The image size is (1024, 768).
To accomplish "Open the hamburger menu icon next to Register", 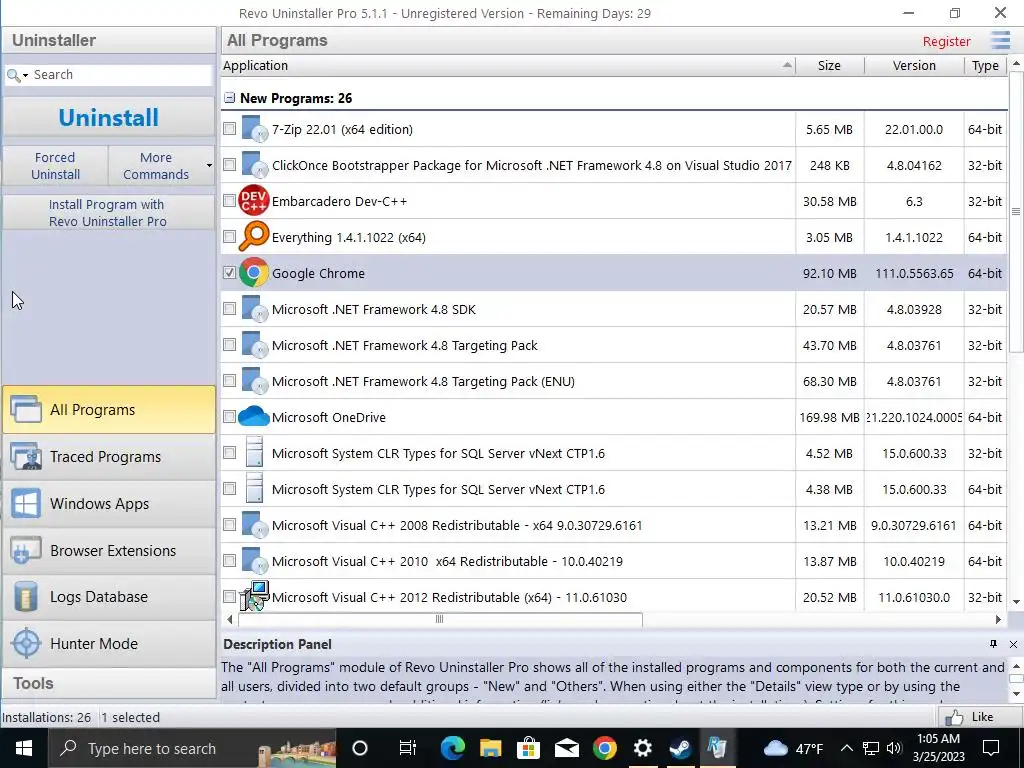I will tap(1000, 40).
